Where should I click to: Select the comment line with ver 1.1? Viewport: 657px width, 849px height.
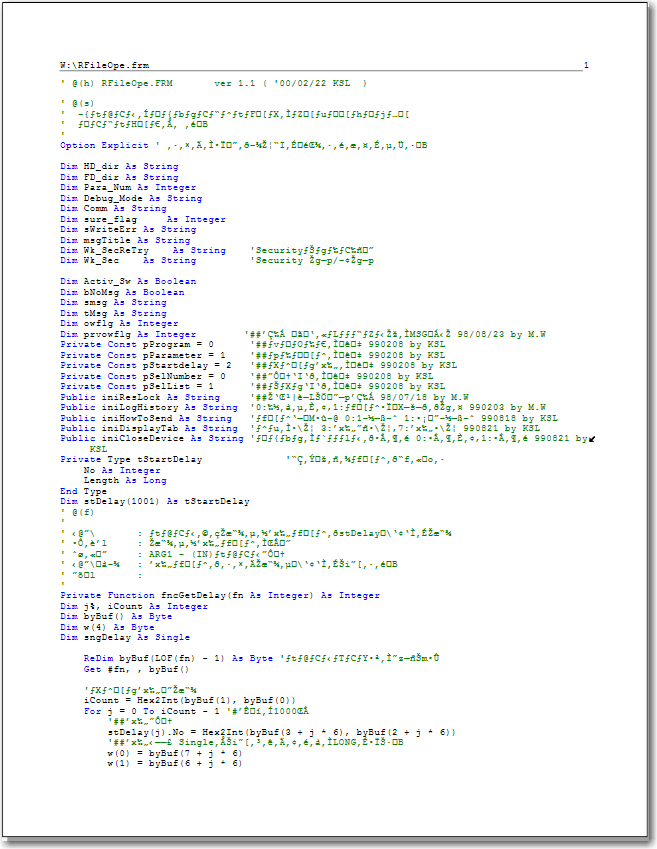point(213,83)
